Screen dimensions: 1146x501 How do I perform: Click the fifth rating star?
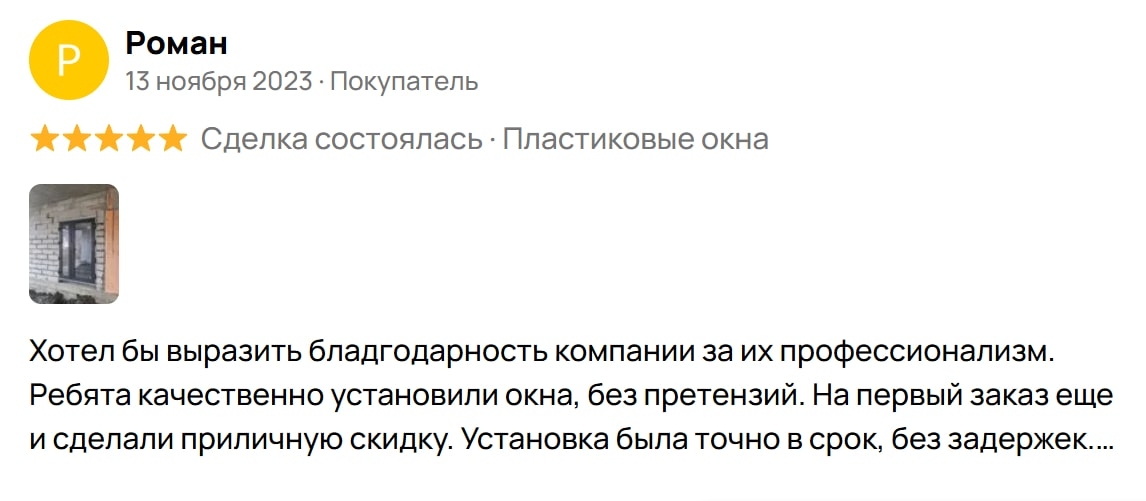click(x=172, y=139)
